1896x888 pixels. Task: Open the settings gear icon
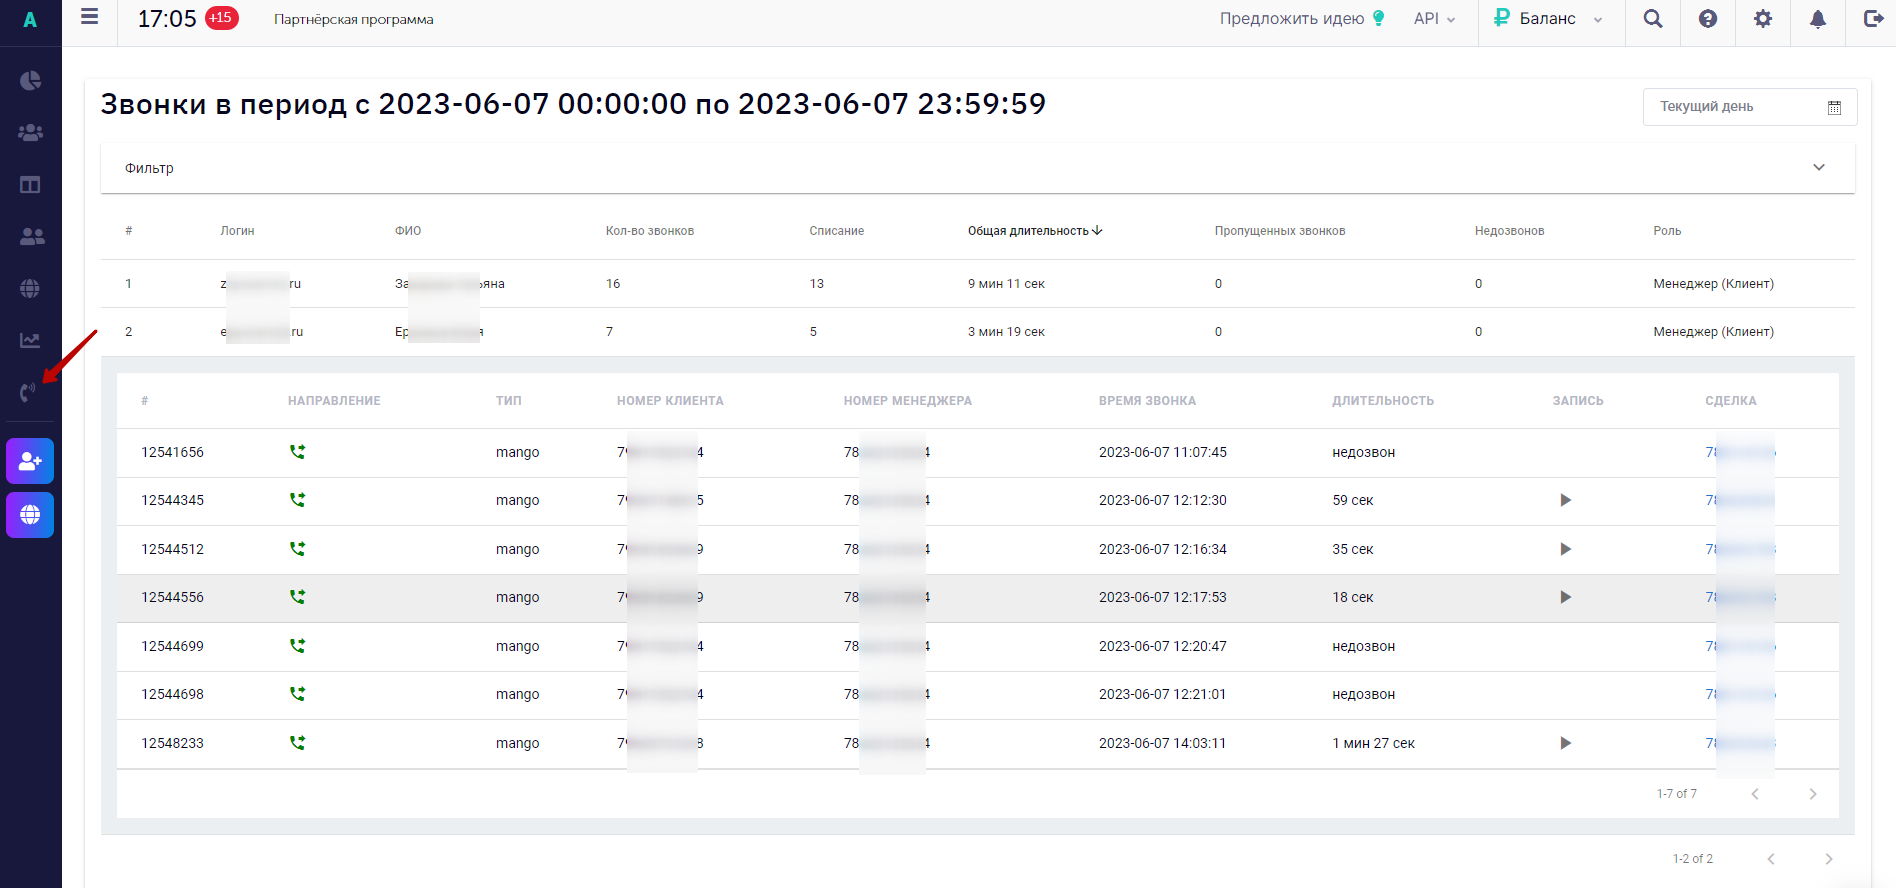coord(1763,19)
